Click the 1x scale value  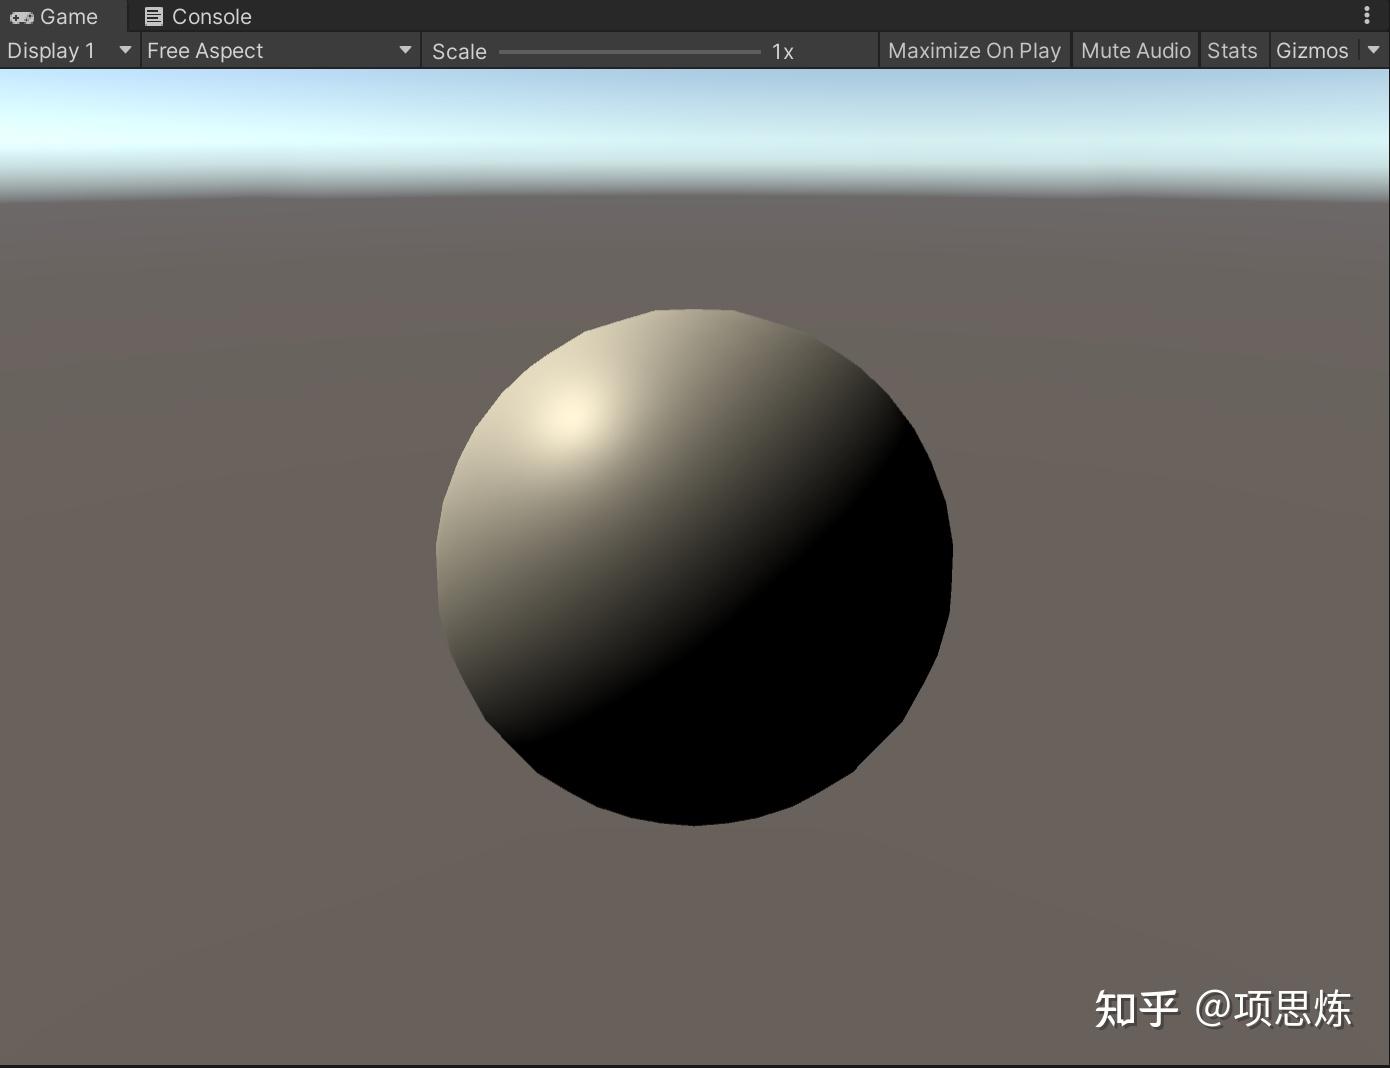[782, 51]
